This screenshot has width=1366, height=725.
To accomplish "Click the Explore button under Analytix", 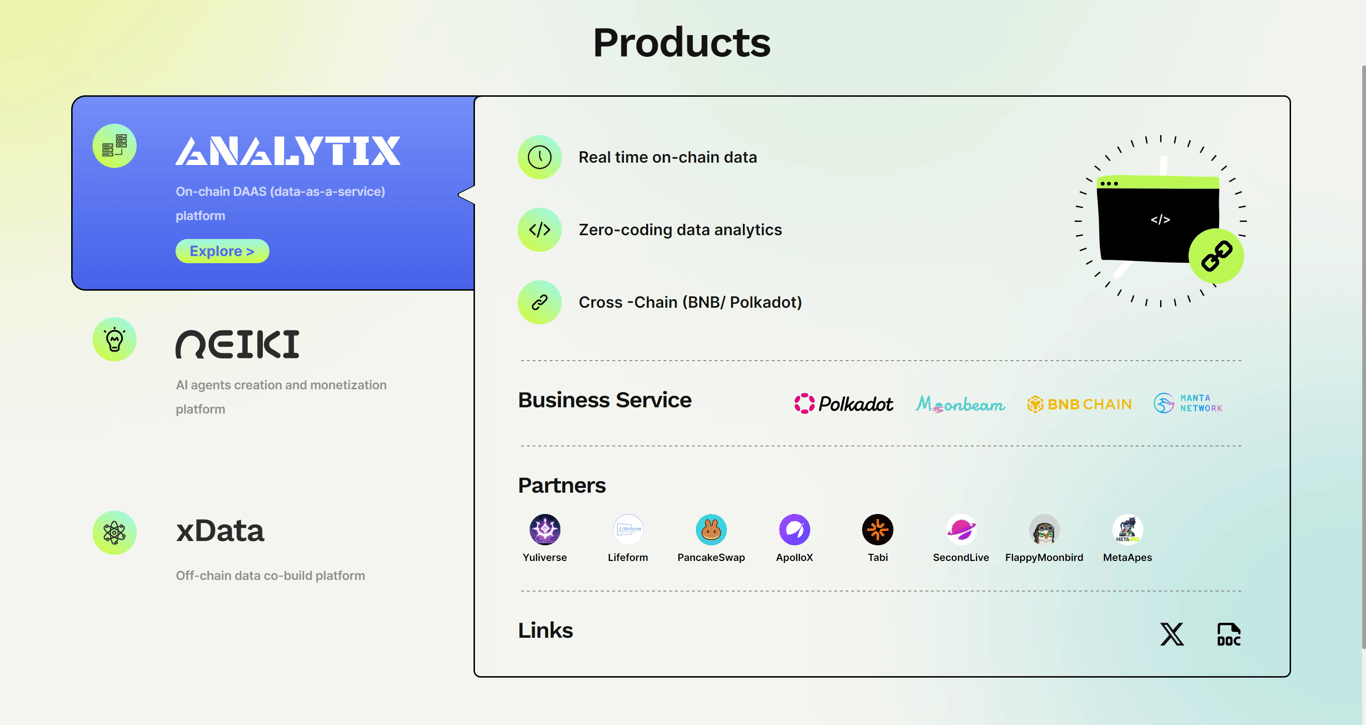I will tap(222, 251).
